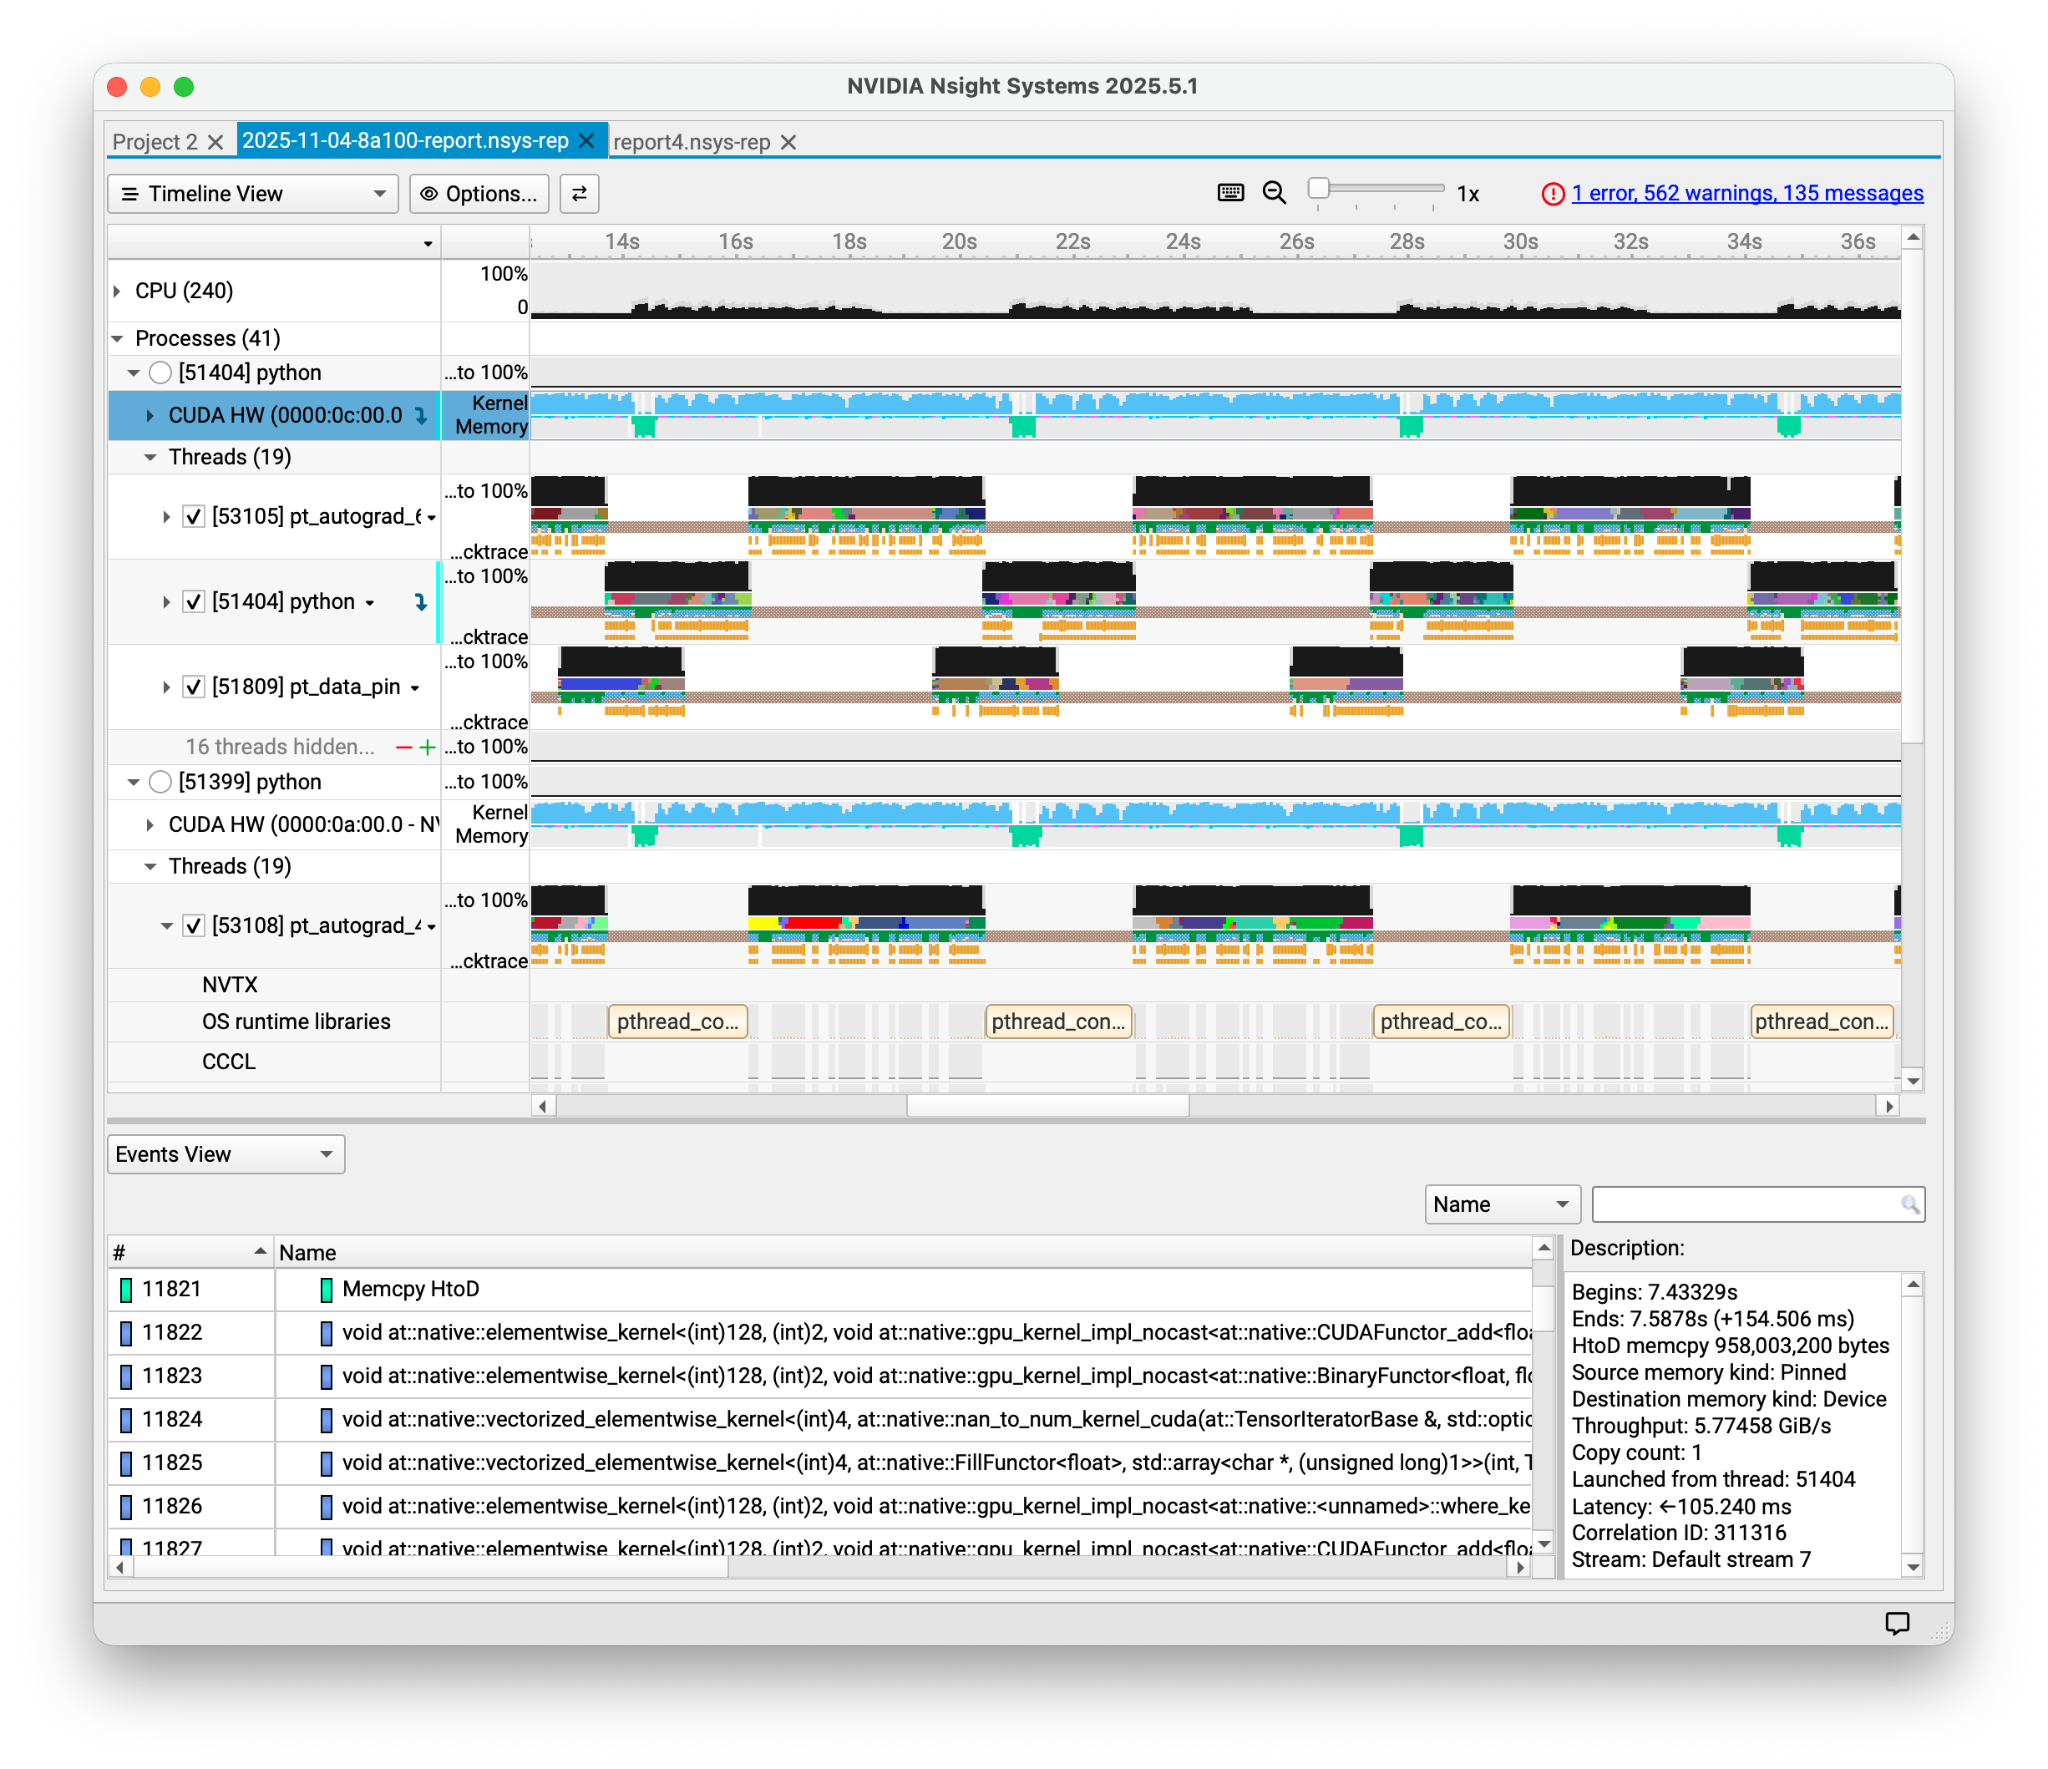Click the blue marker beside event 11822
Screen dimensions: 2048x1769
click(x=126, y=1333)
